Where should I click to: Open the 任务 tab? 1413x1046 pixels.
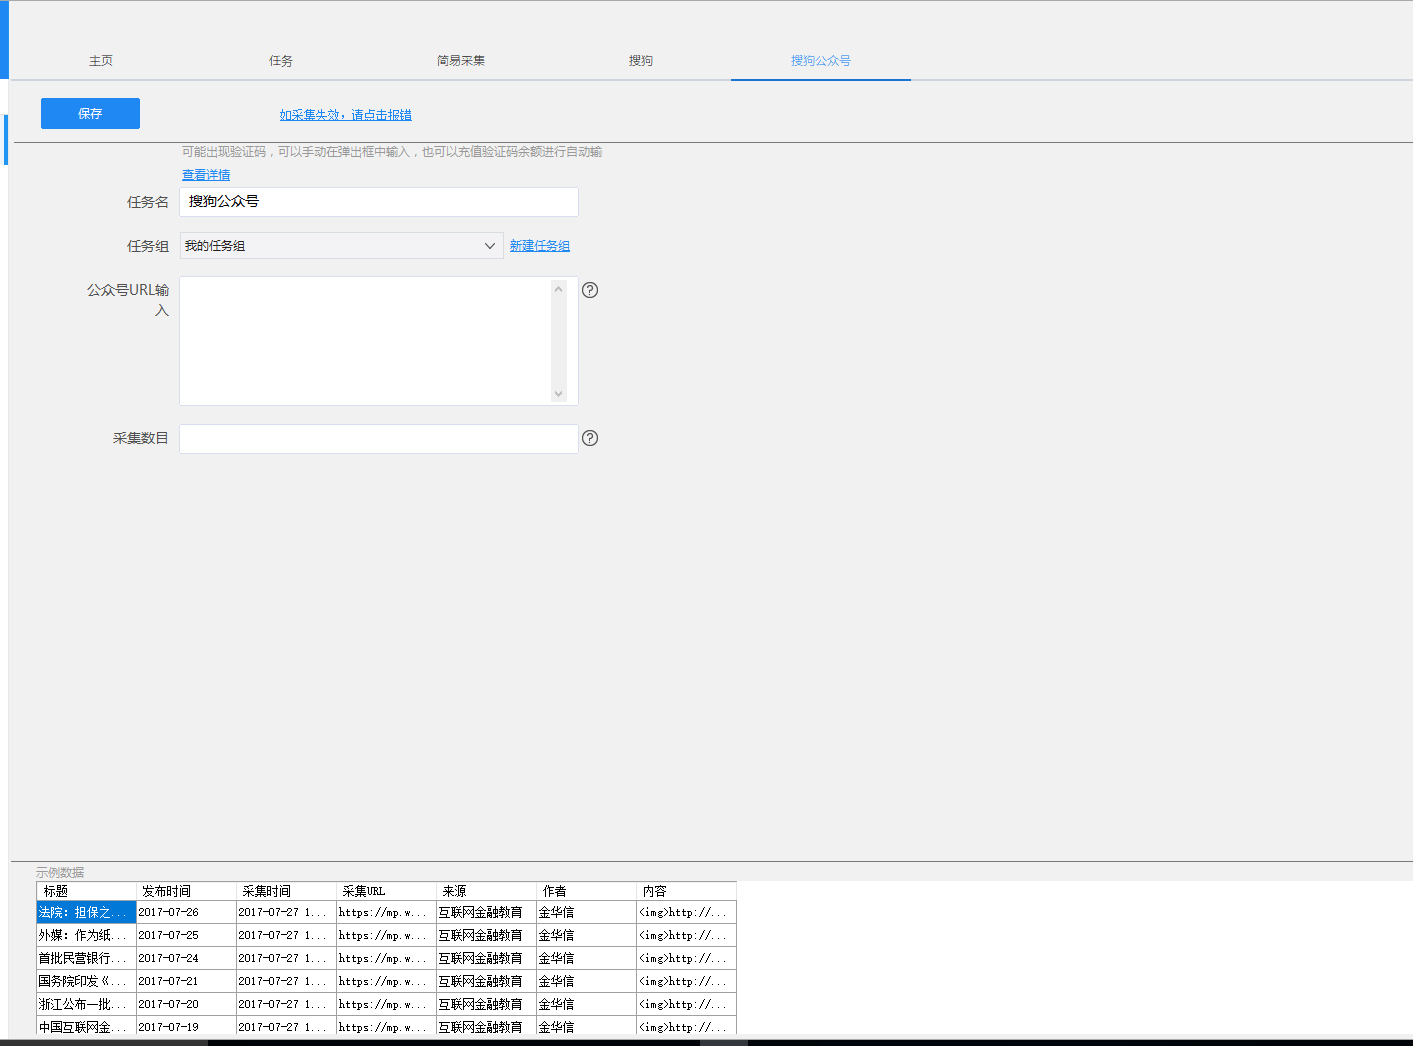click(x=281, y=61)
